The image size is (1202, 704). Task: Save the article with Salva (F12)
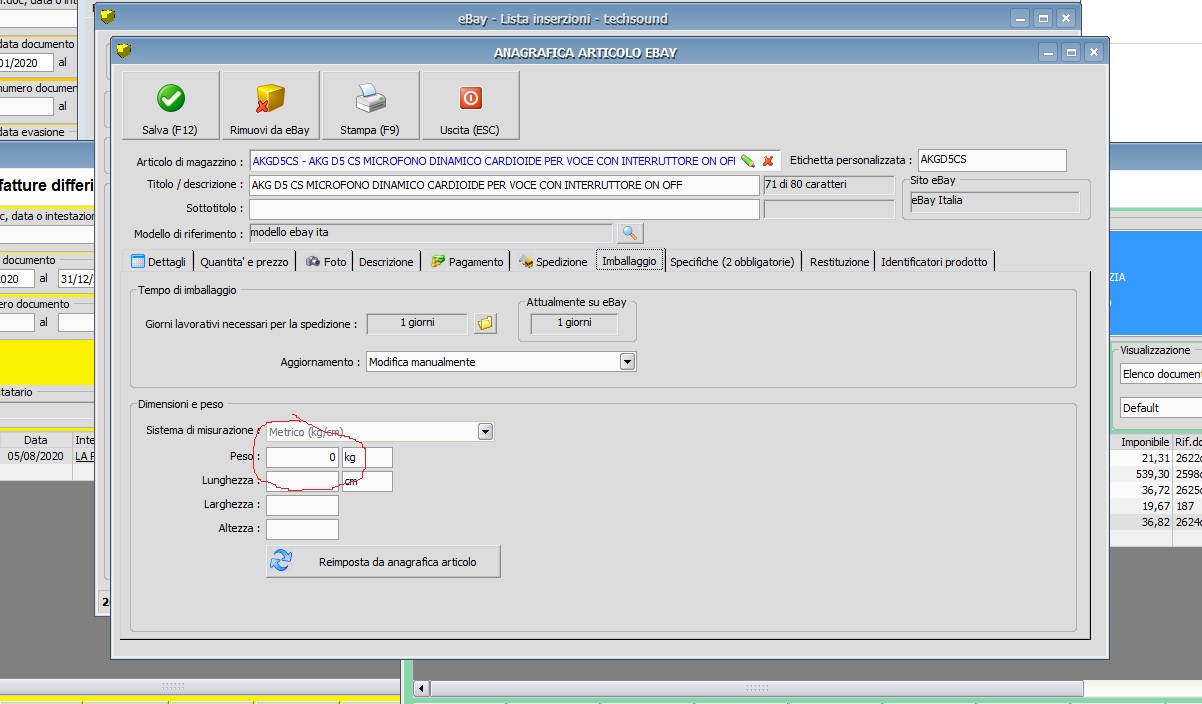coord(170,105)
